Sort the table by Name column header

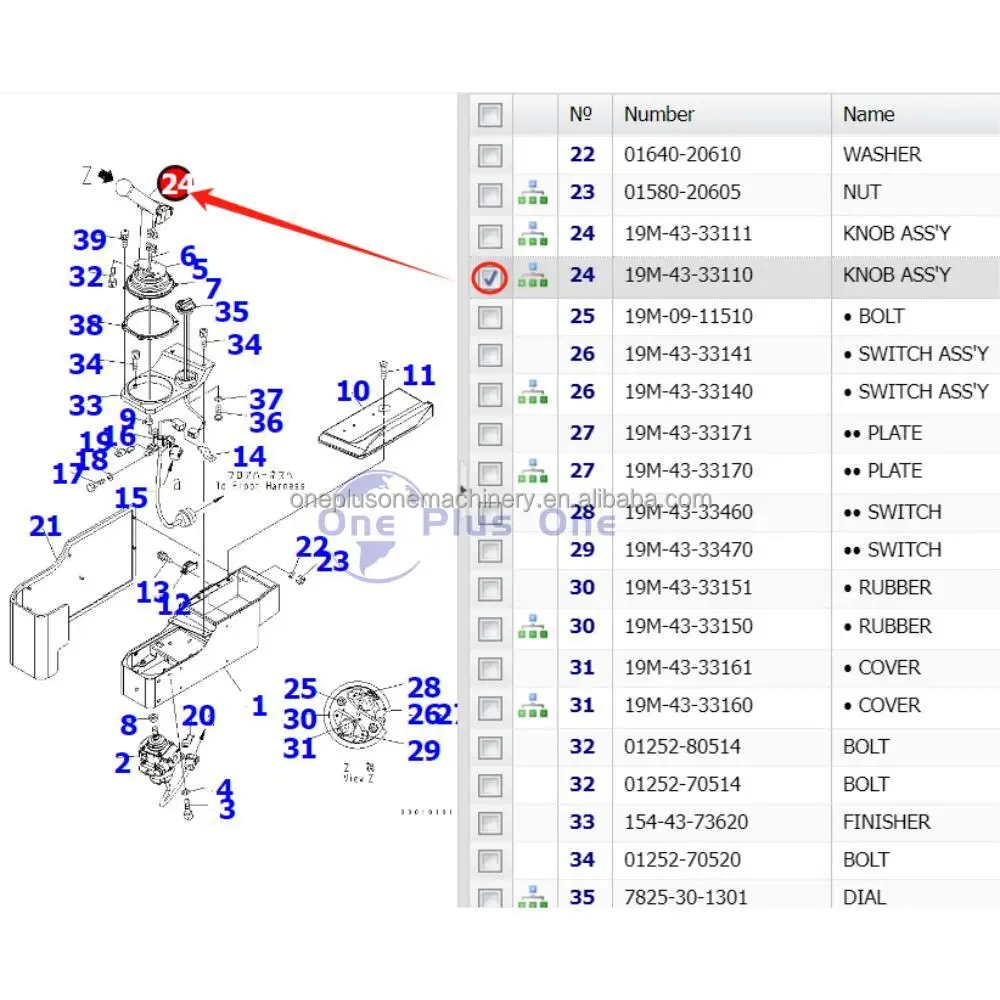pyautogui.click(x=868, y=114)
